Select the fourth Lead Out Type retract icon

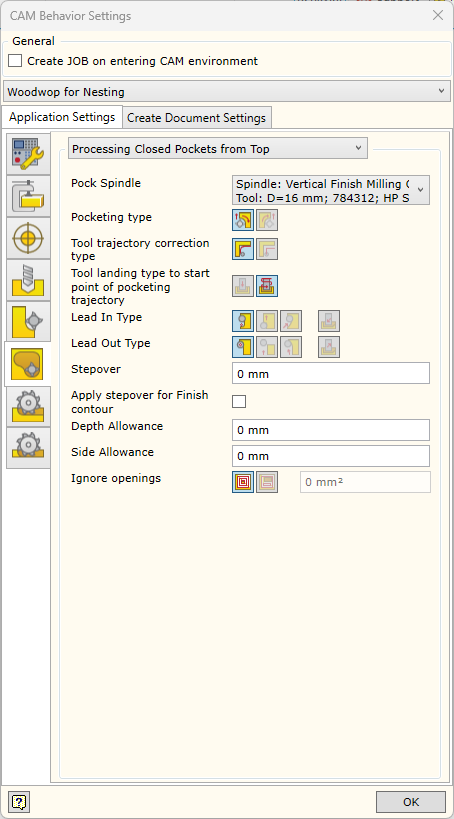click(x=329, y=347)
